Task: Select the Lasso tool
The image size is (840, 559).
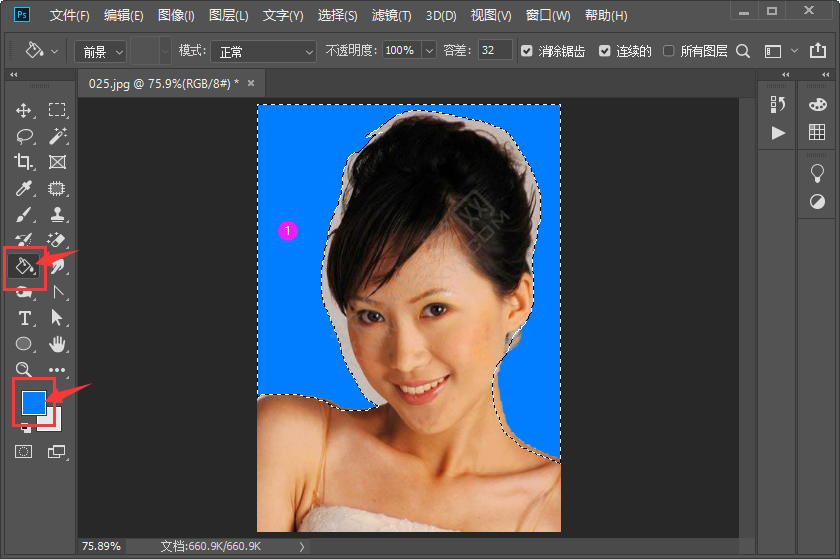Action: [x=24, y=136]
